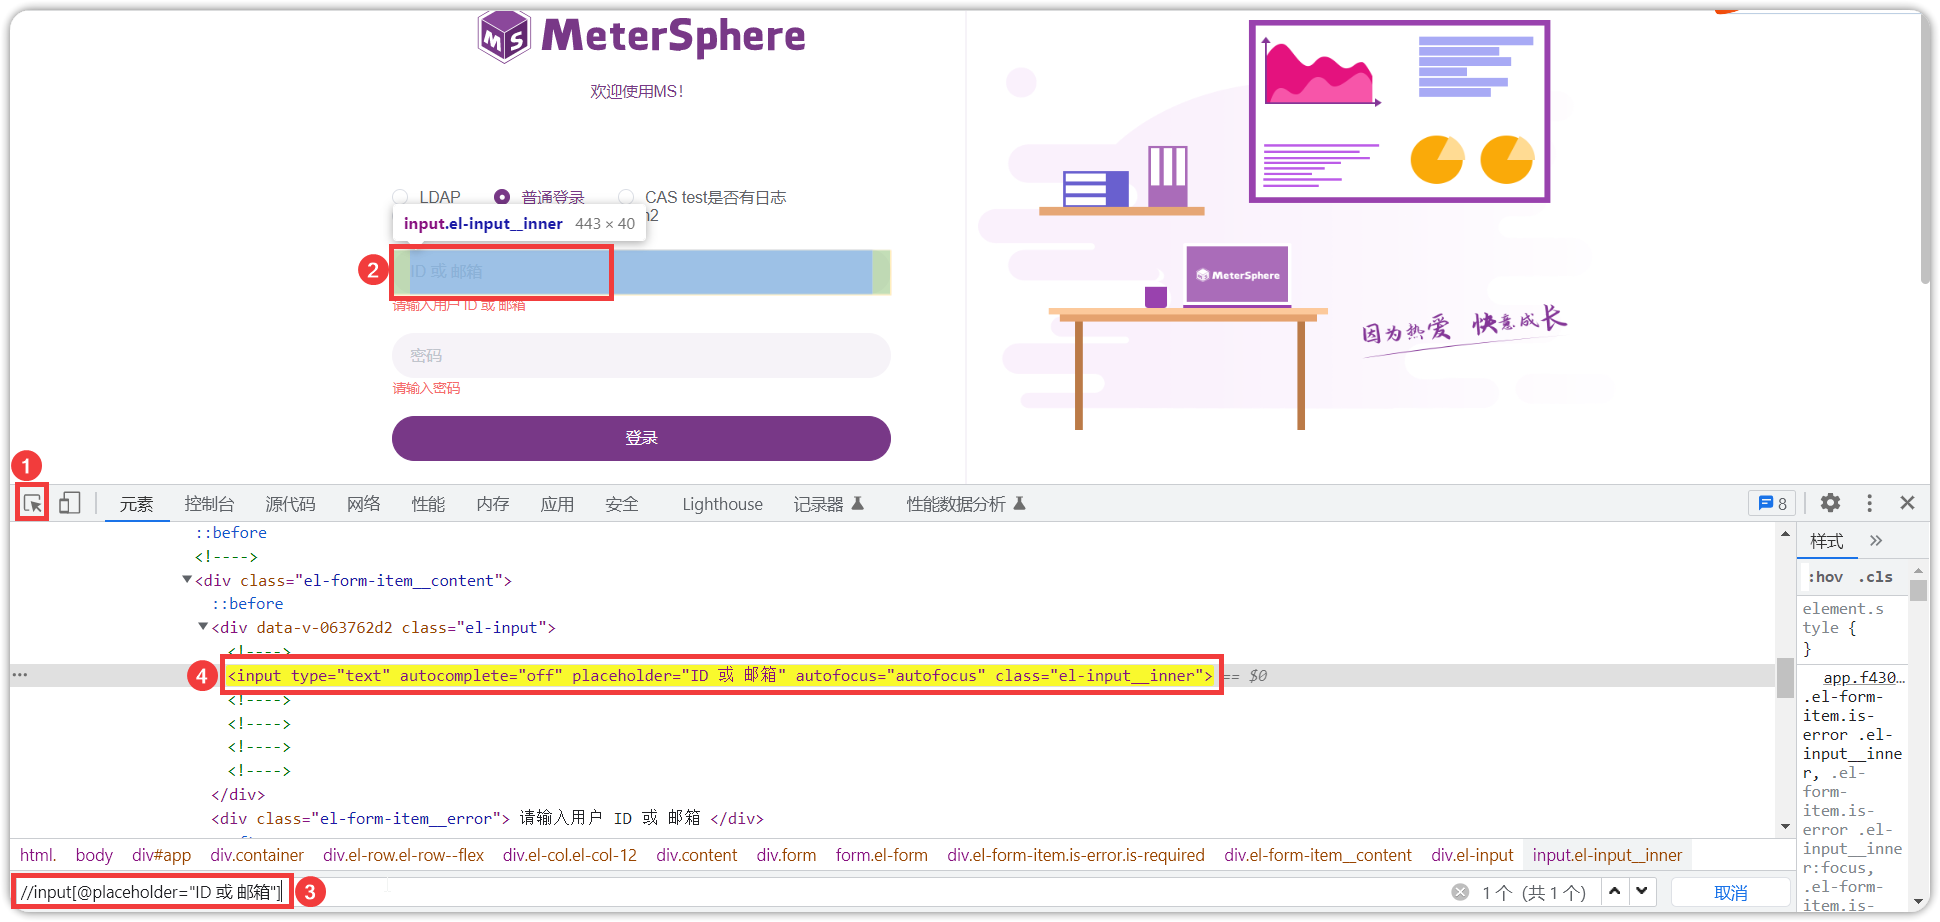Viewport: 1940px width, 922px height.
Task: Toggle the device toolbar icon
Action: click(69, 503)
